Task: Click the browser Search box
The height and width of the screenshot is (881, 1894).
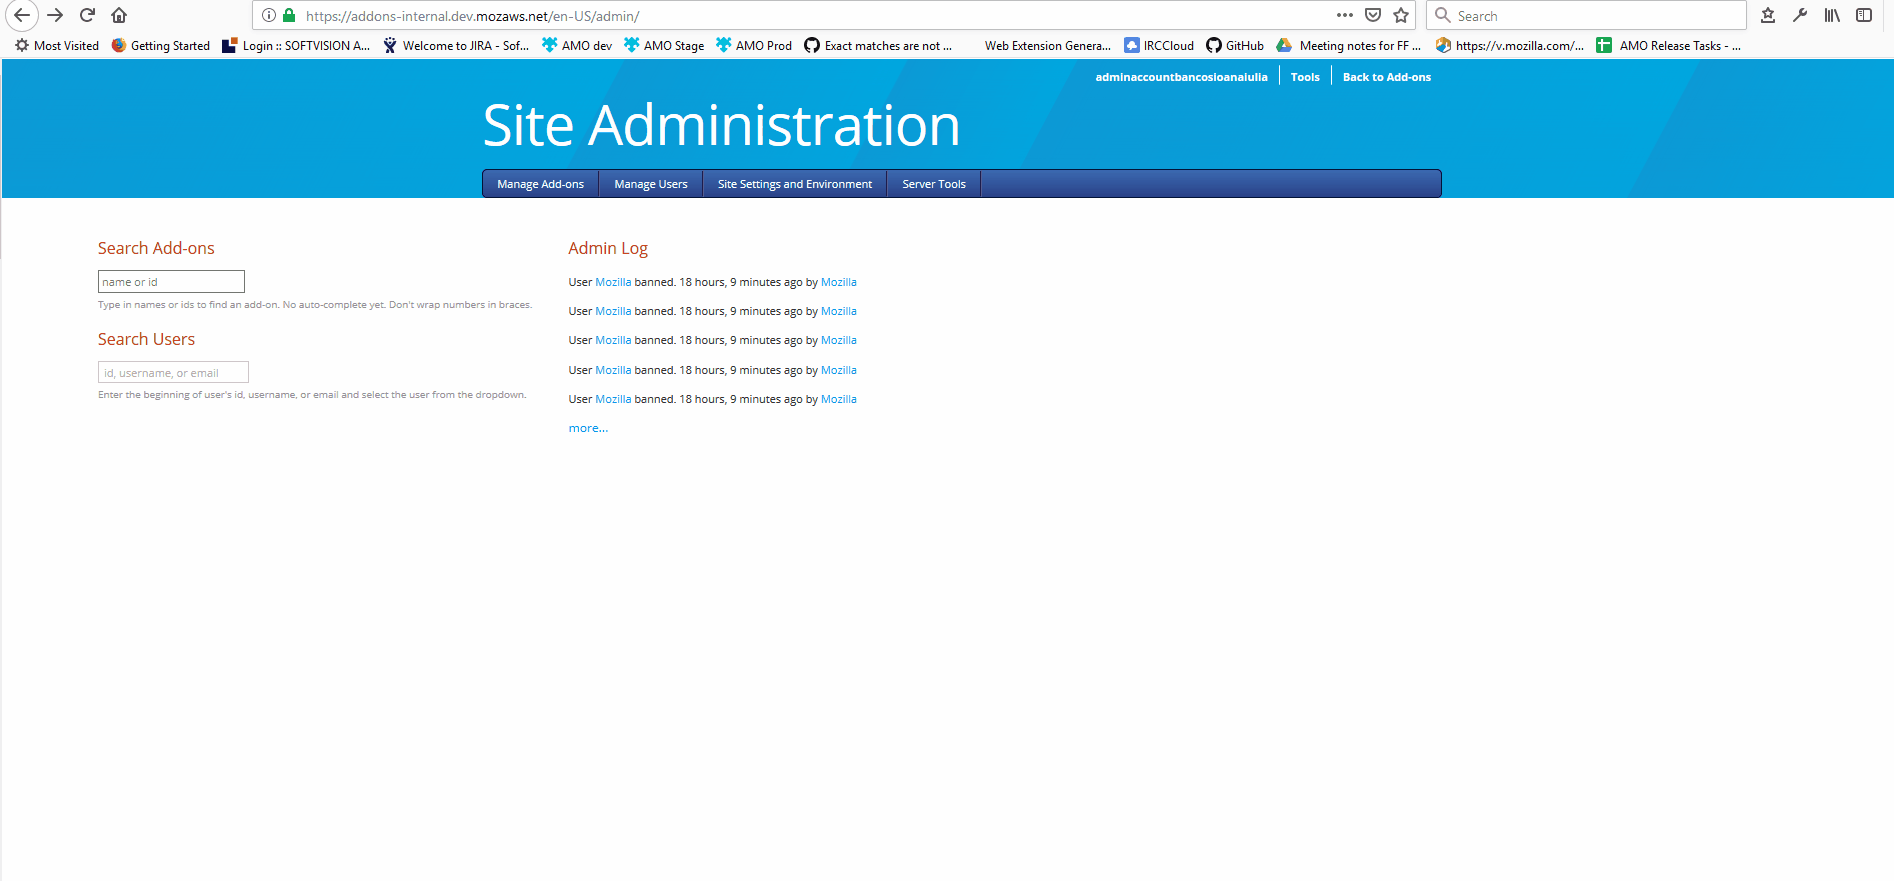Action: pos(1586,15)
